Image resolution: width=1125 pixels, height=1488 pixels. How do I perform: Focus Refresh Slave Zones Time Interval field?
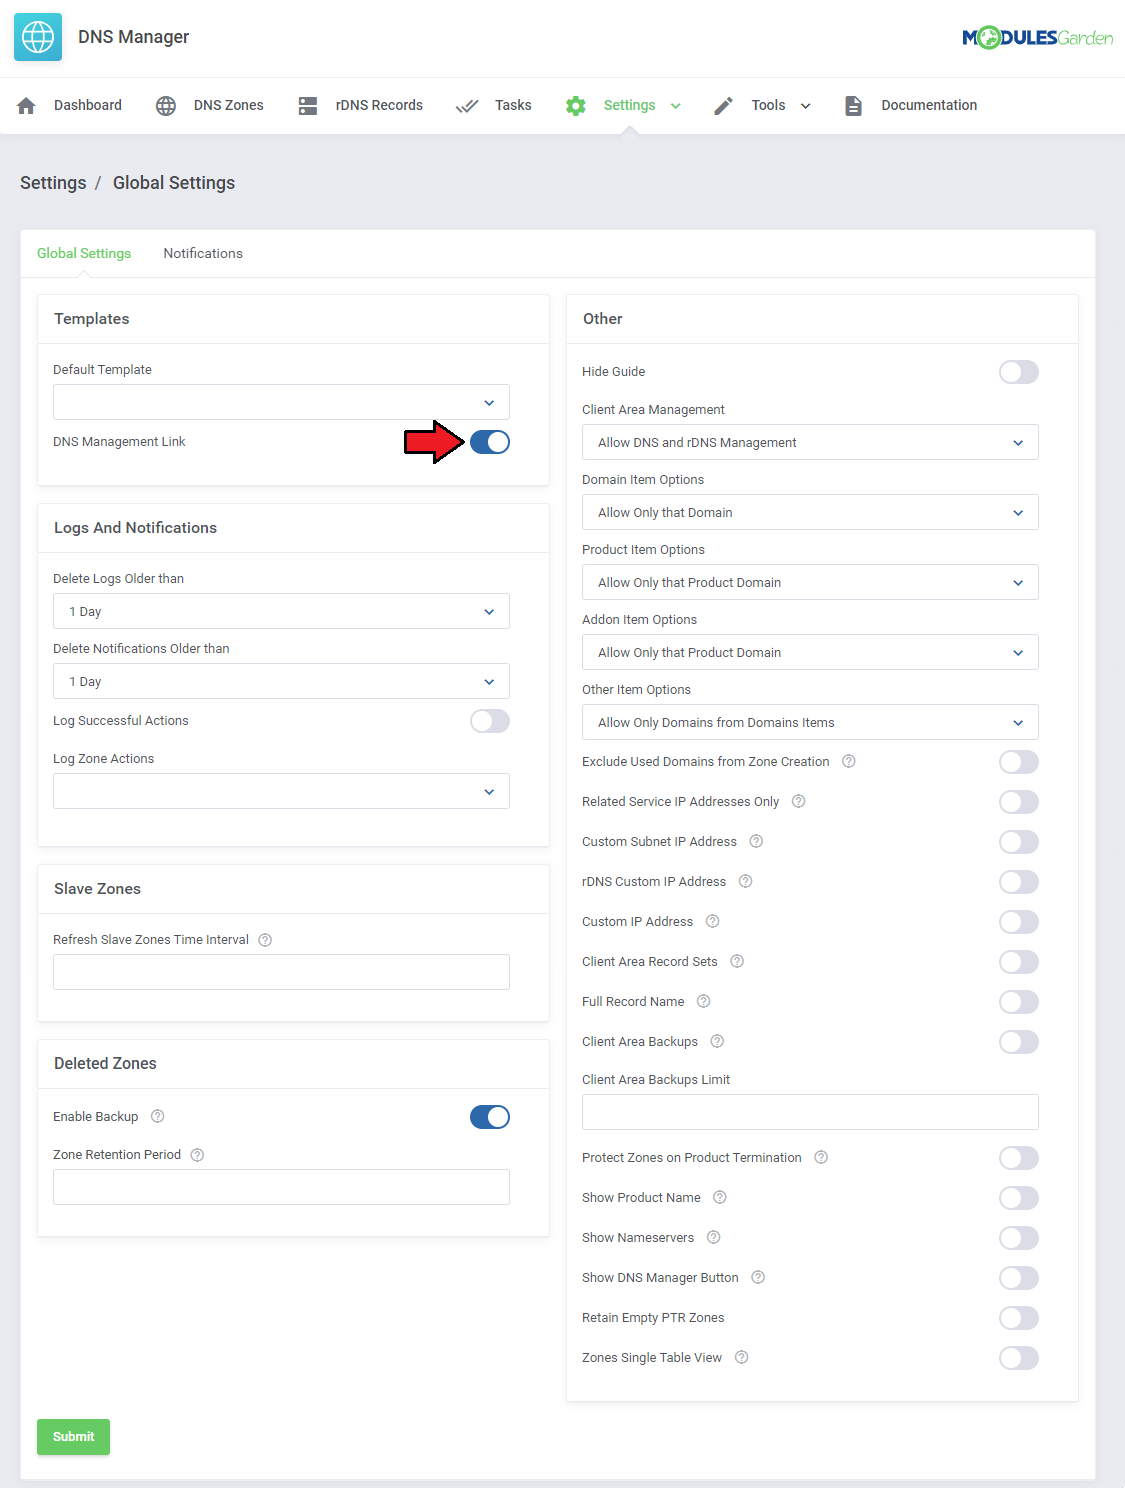[281, 972]
